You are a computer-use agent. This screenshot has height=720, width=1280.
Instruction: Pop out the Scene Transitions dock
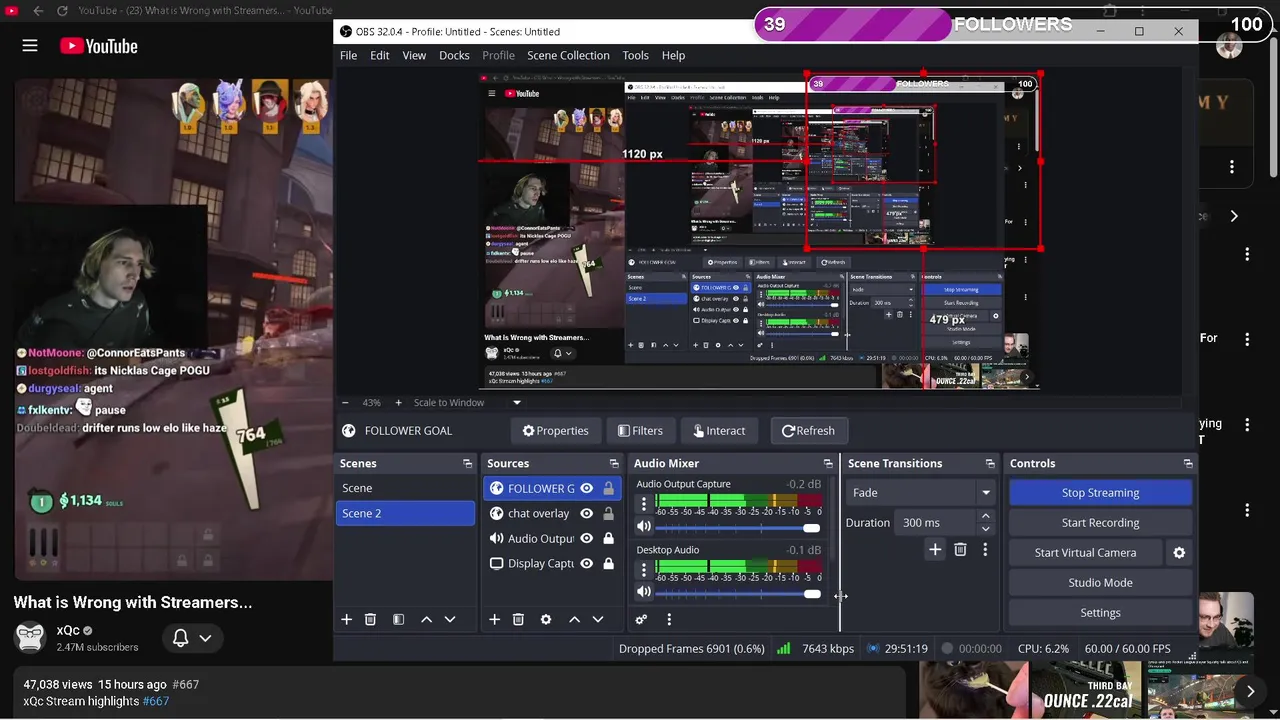(990, 464)
